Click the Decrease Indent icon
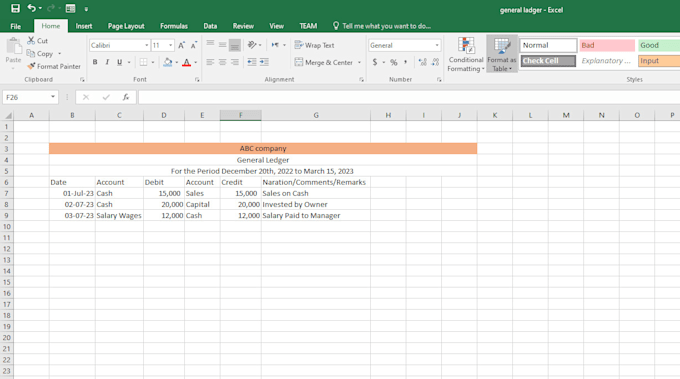Viewport: 680px width, 379px height. pos(252,62)
